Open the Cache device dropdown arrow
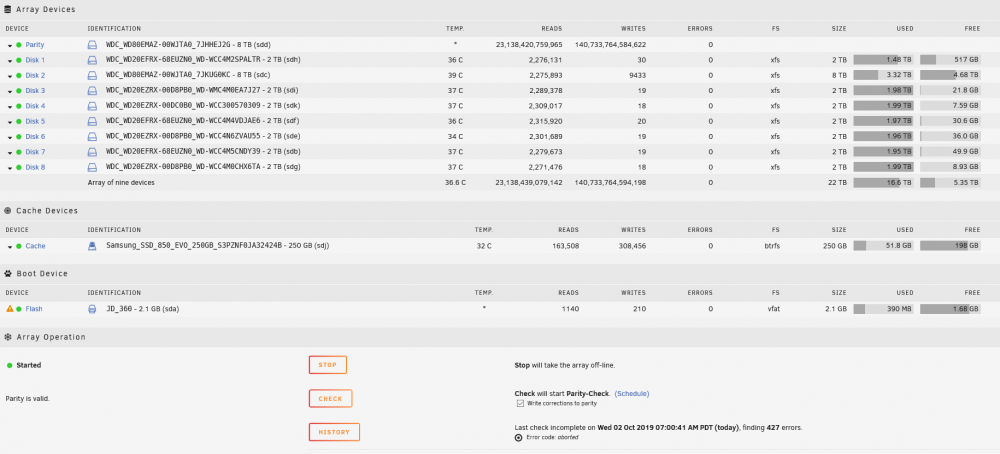This screenshot has width=1000, height=454. pyautogui.click(x=10, y=247)
